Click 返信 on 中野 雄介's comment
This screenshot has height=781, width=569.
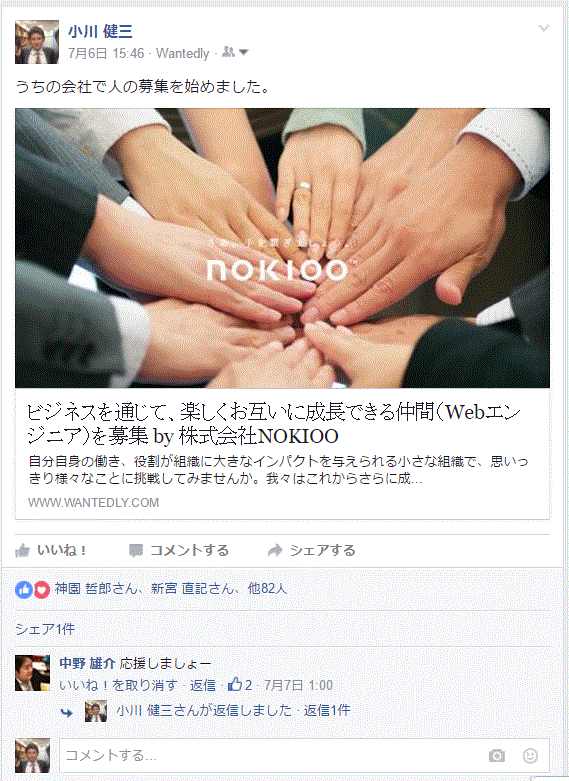click(202, 685)
